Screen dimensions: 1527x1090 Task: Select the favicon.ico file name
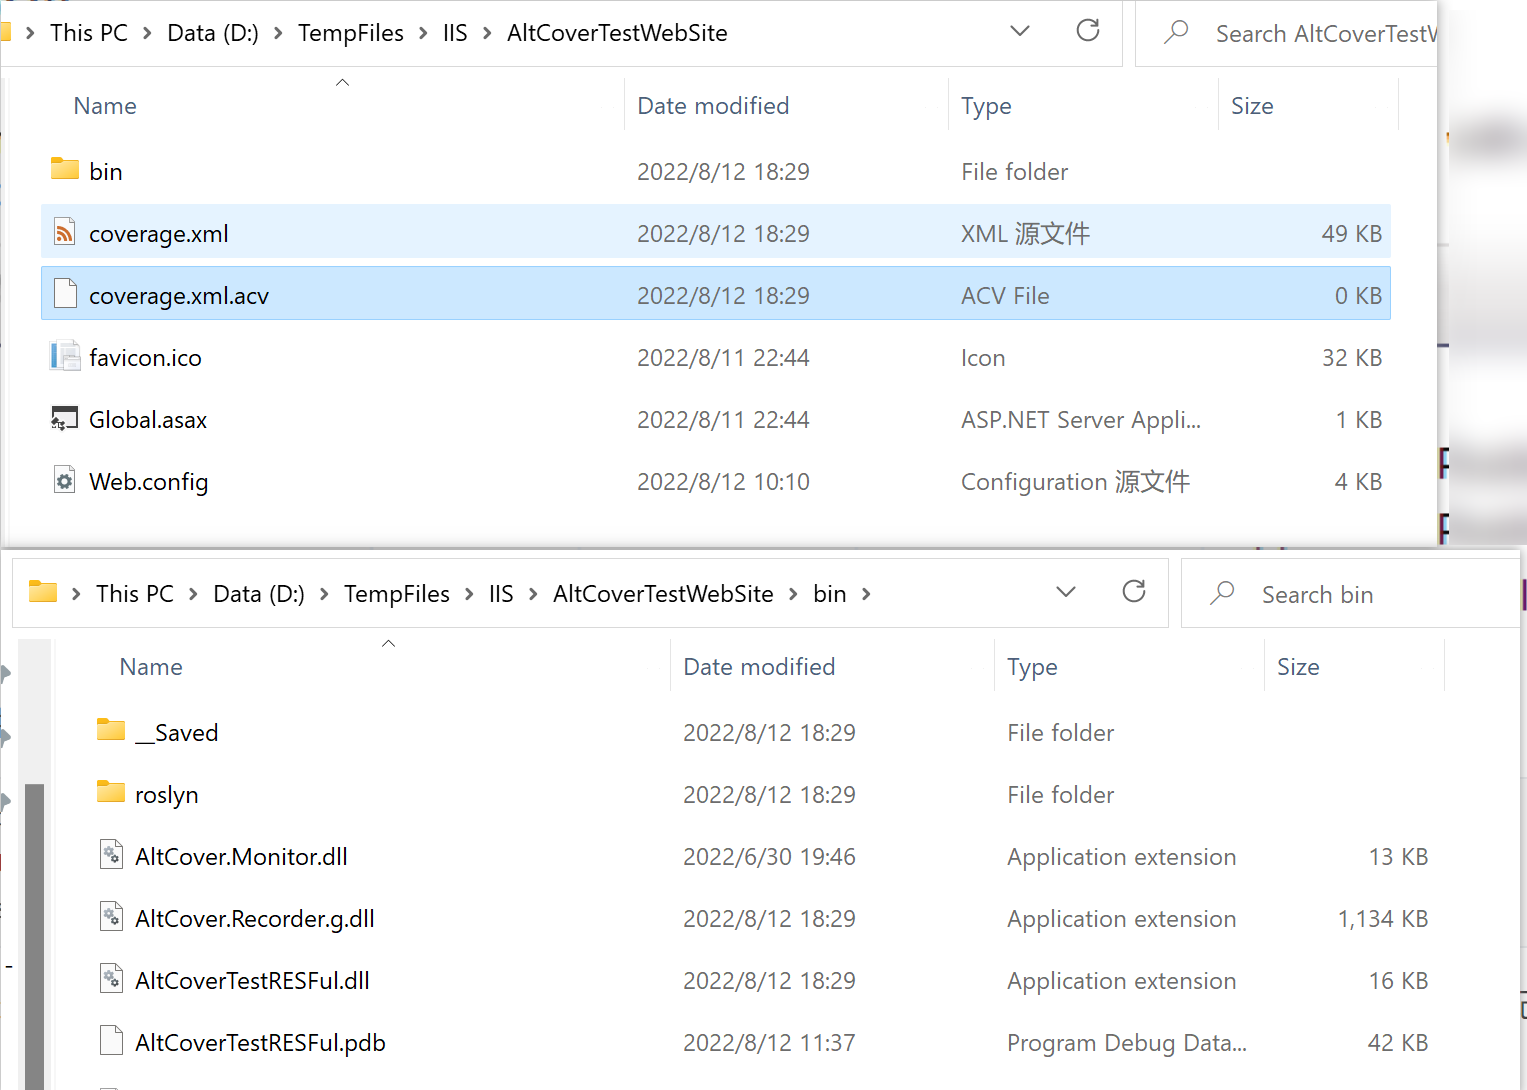[x=145, y=358]
